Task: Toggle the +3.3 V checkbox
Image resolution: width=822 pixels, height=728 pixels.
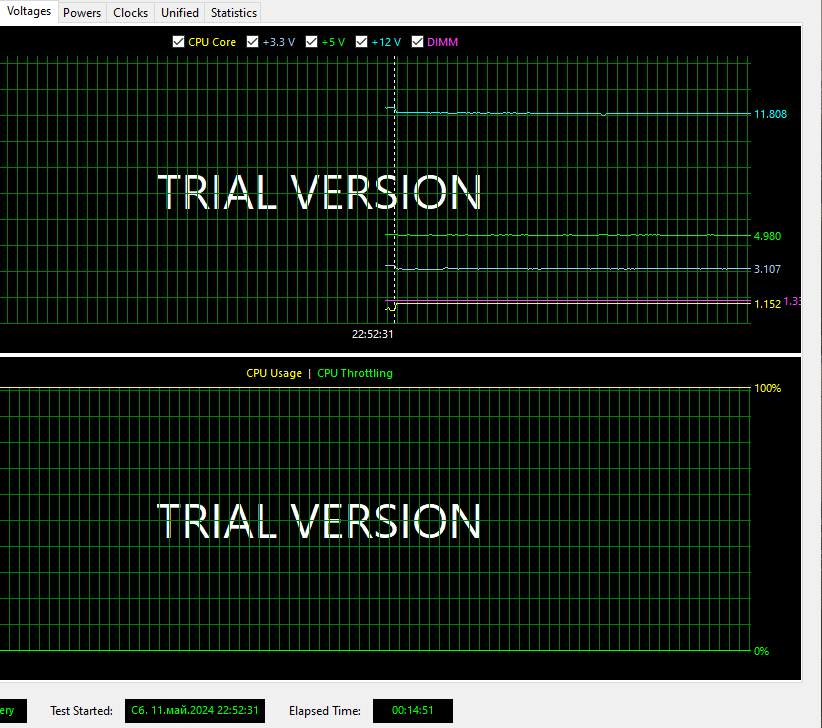Action: [252, 42]
